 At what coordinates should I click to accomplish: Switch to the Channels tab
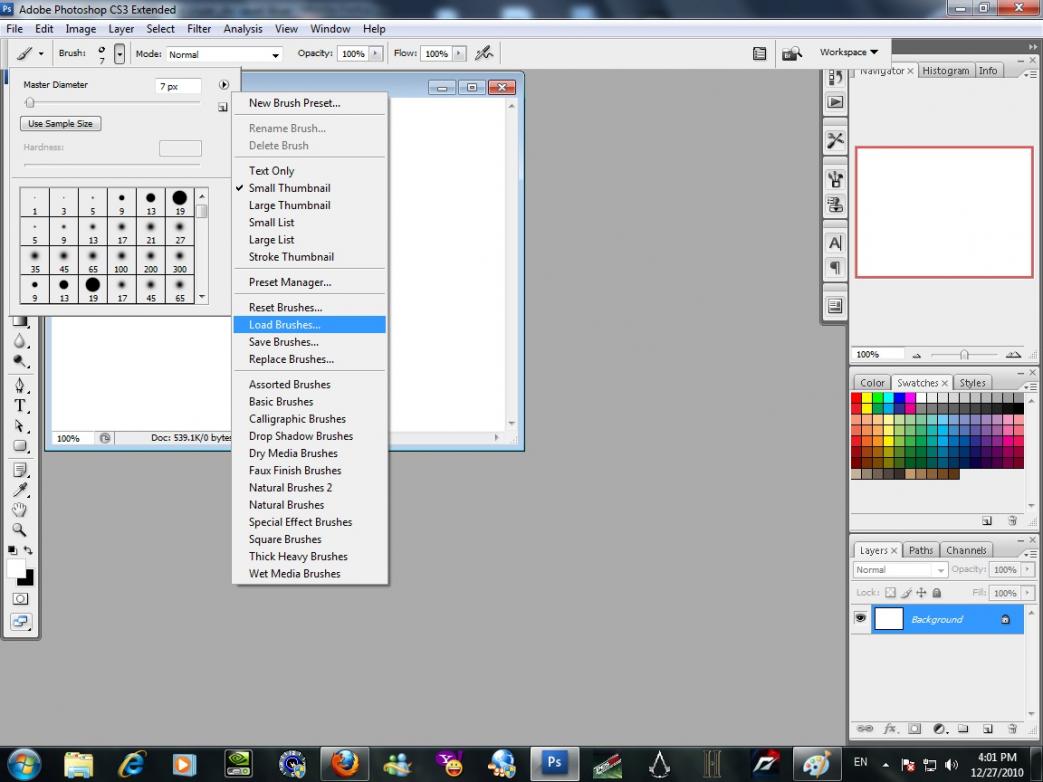click(x=966, y=550)
